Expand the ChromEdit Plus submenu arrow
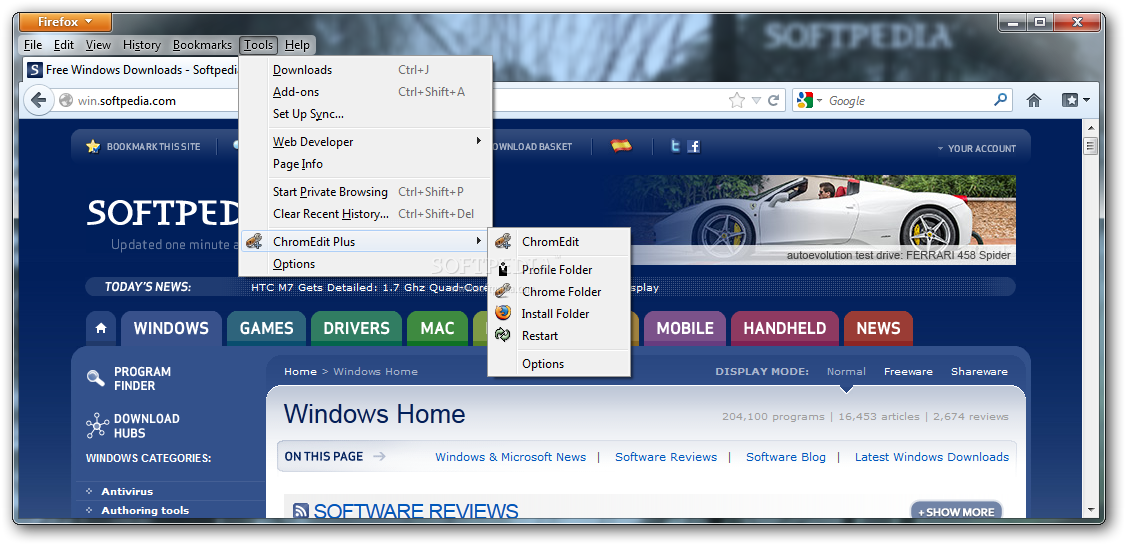Viewport: 1126px width, 545px height. (479, 241)
